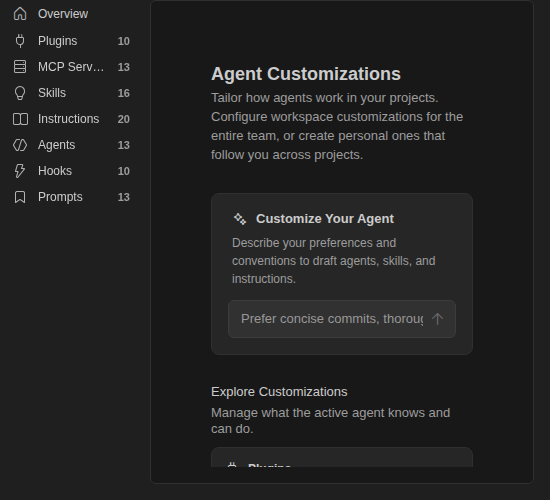Click the Prompts bookmark icon
This screenshot has height=500, width=550.
tap(20, 197)
